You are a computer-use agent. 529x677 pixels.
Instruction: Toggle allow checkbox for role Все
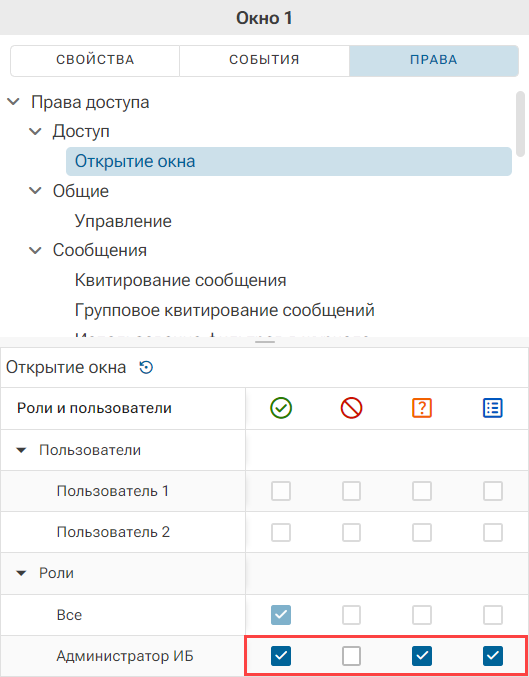point(281,615)
